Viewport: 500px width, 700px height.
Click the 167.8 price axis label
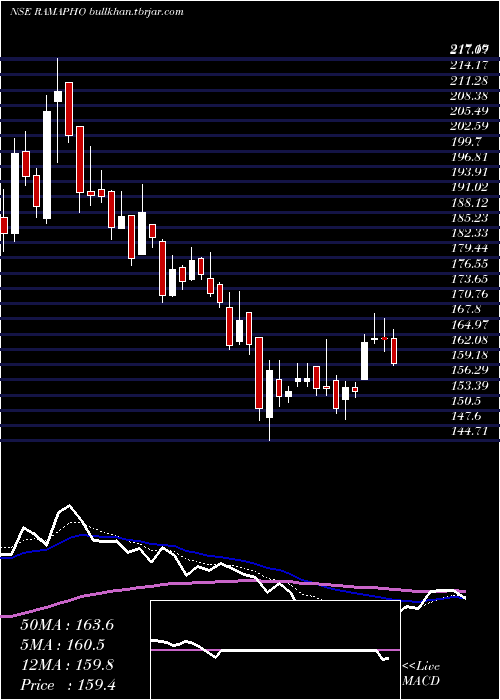click(466, 309)
